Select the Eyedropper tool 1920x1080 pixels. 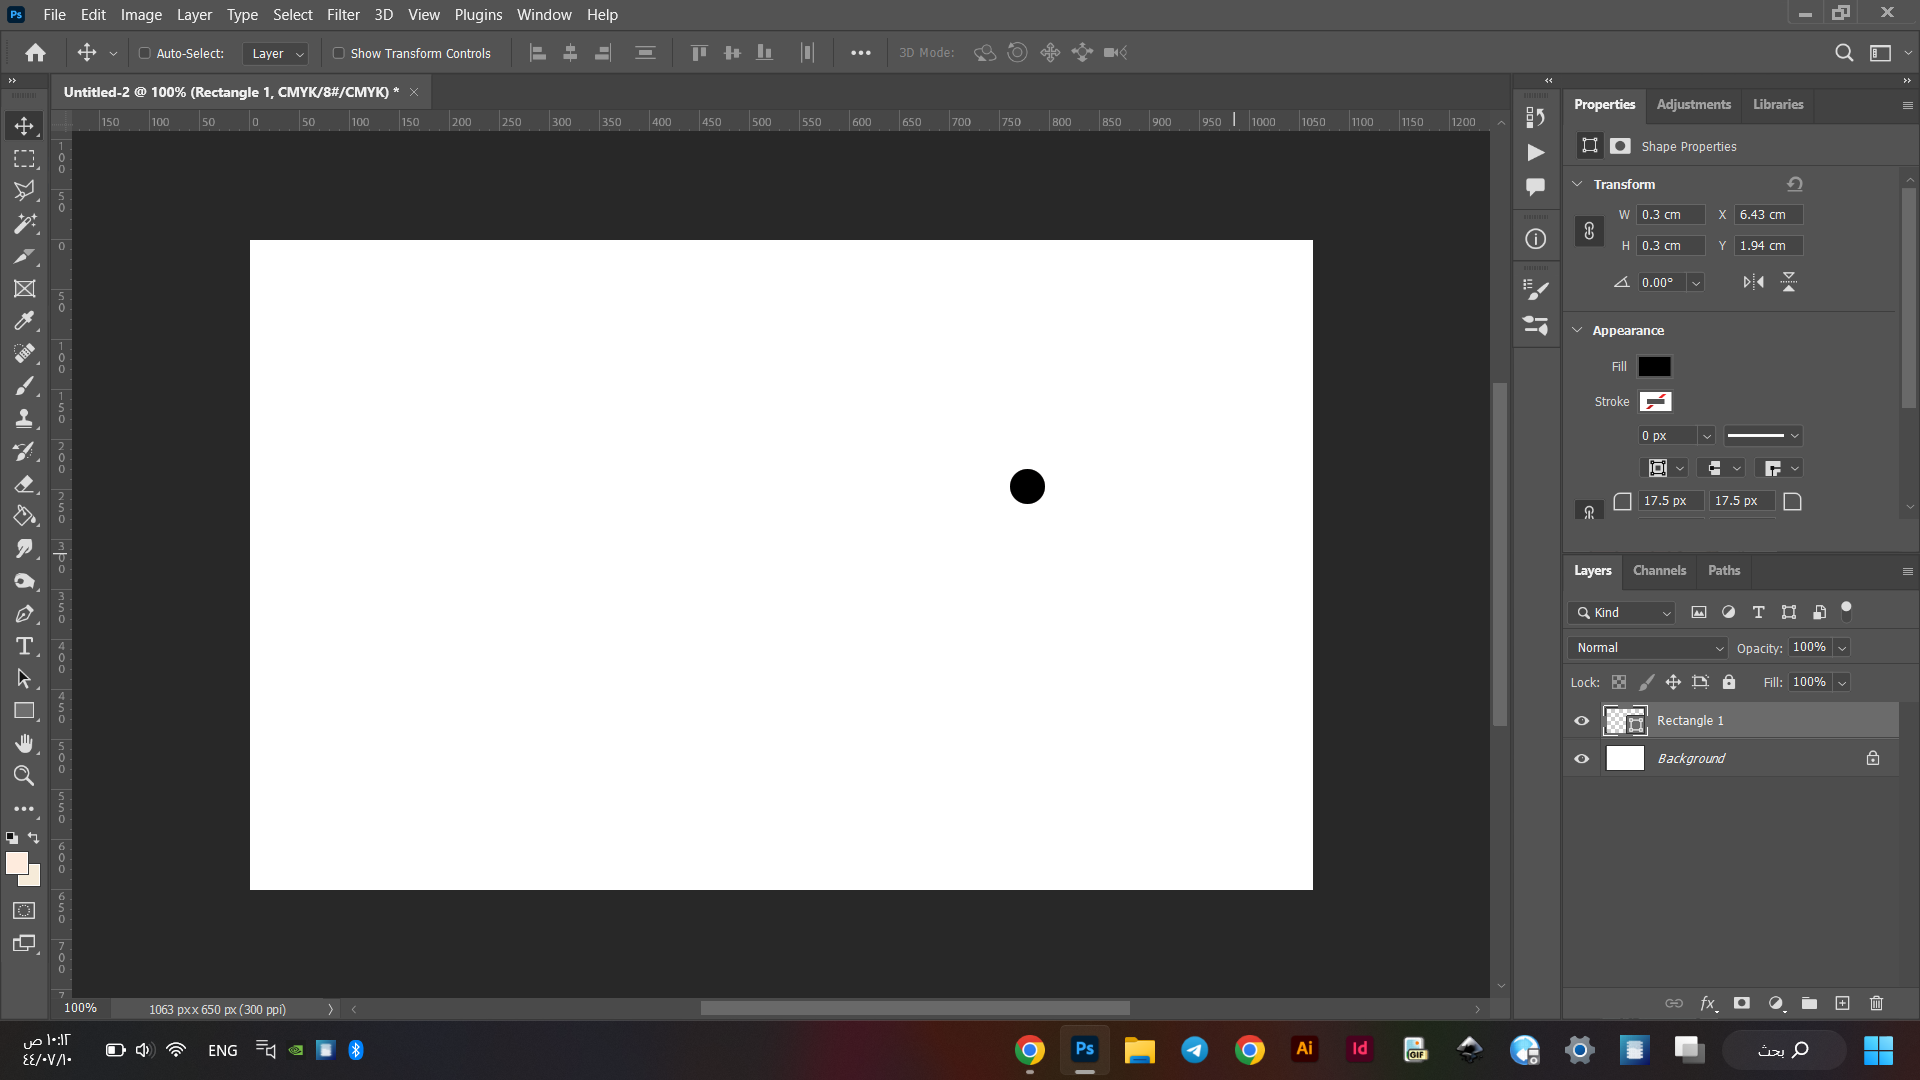24,321
